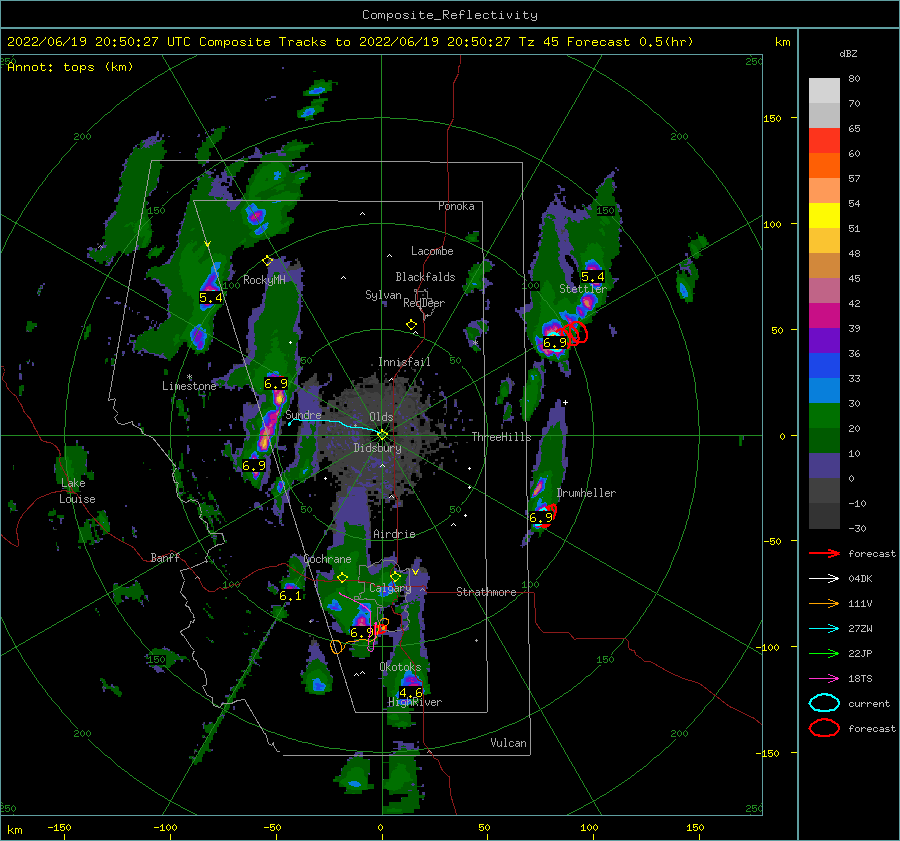
Task: Click the 5.4 tops label west of RockyMH
Action: point(211,297)
